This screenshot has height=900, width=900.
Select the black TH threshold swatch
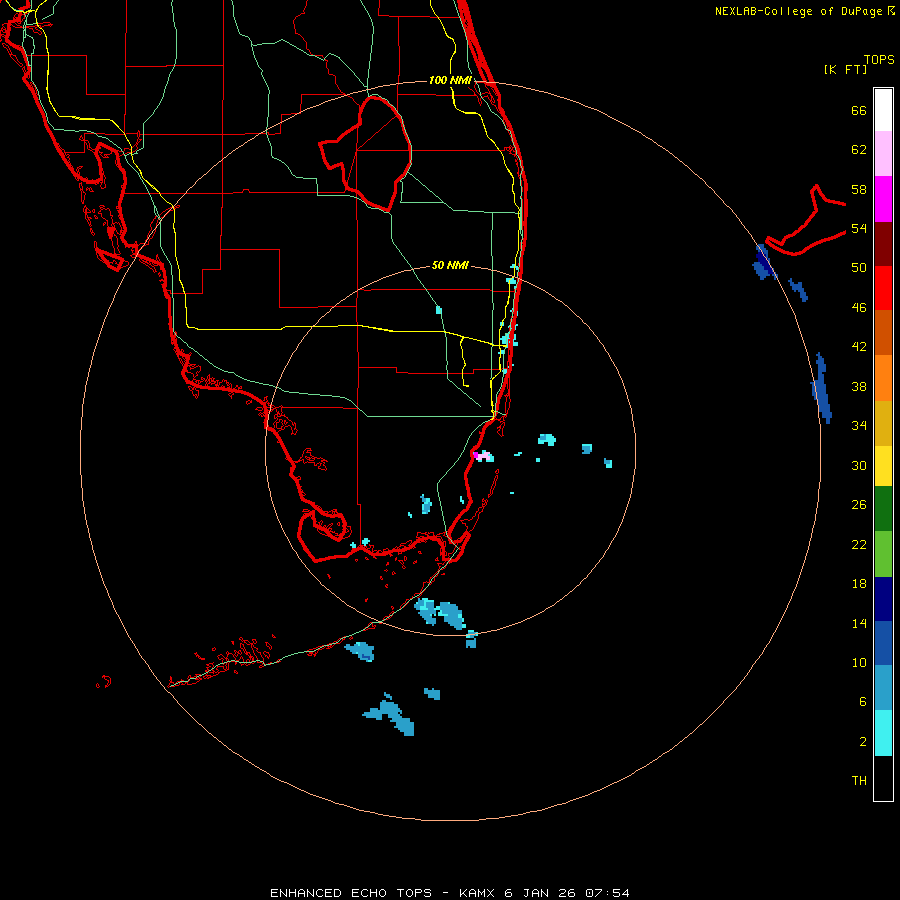tap(883, 778)
